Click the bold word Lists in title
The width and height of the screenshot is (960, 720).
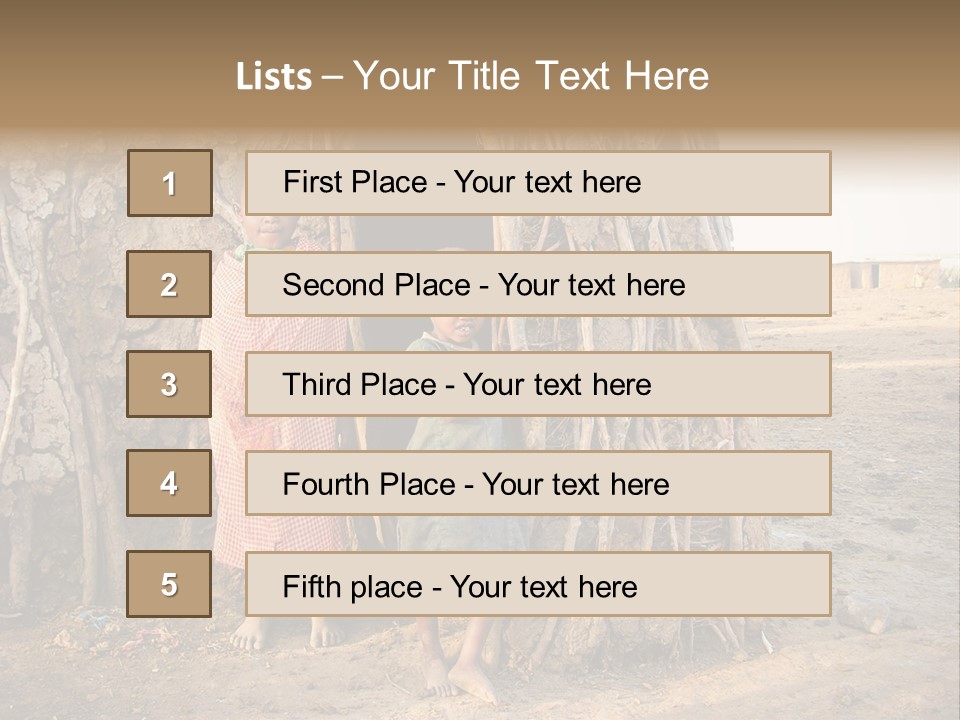click(x=273, y=77)
